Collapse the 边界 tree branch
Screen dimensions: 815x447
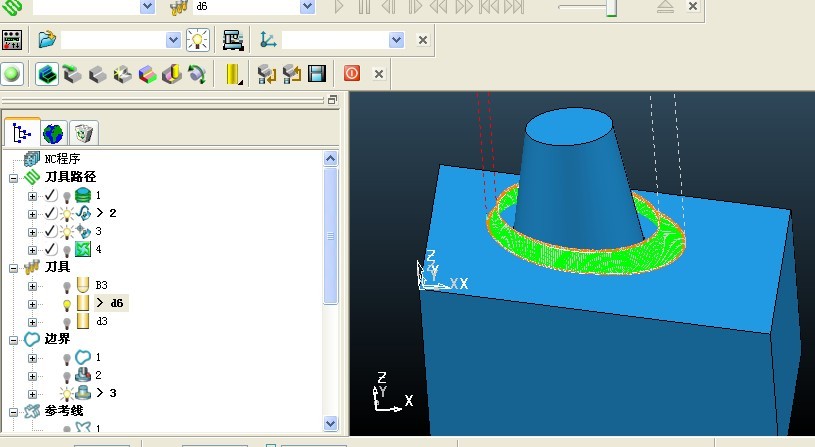click(x=14, y=340)
